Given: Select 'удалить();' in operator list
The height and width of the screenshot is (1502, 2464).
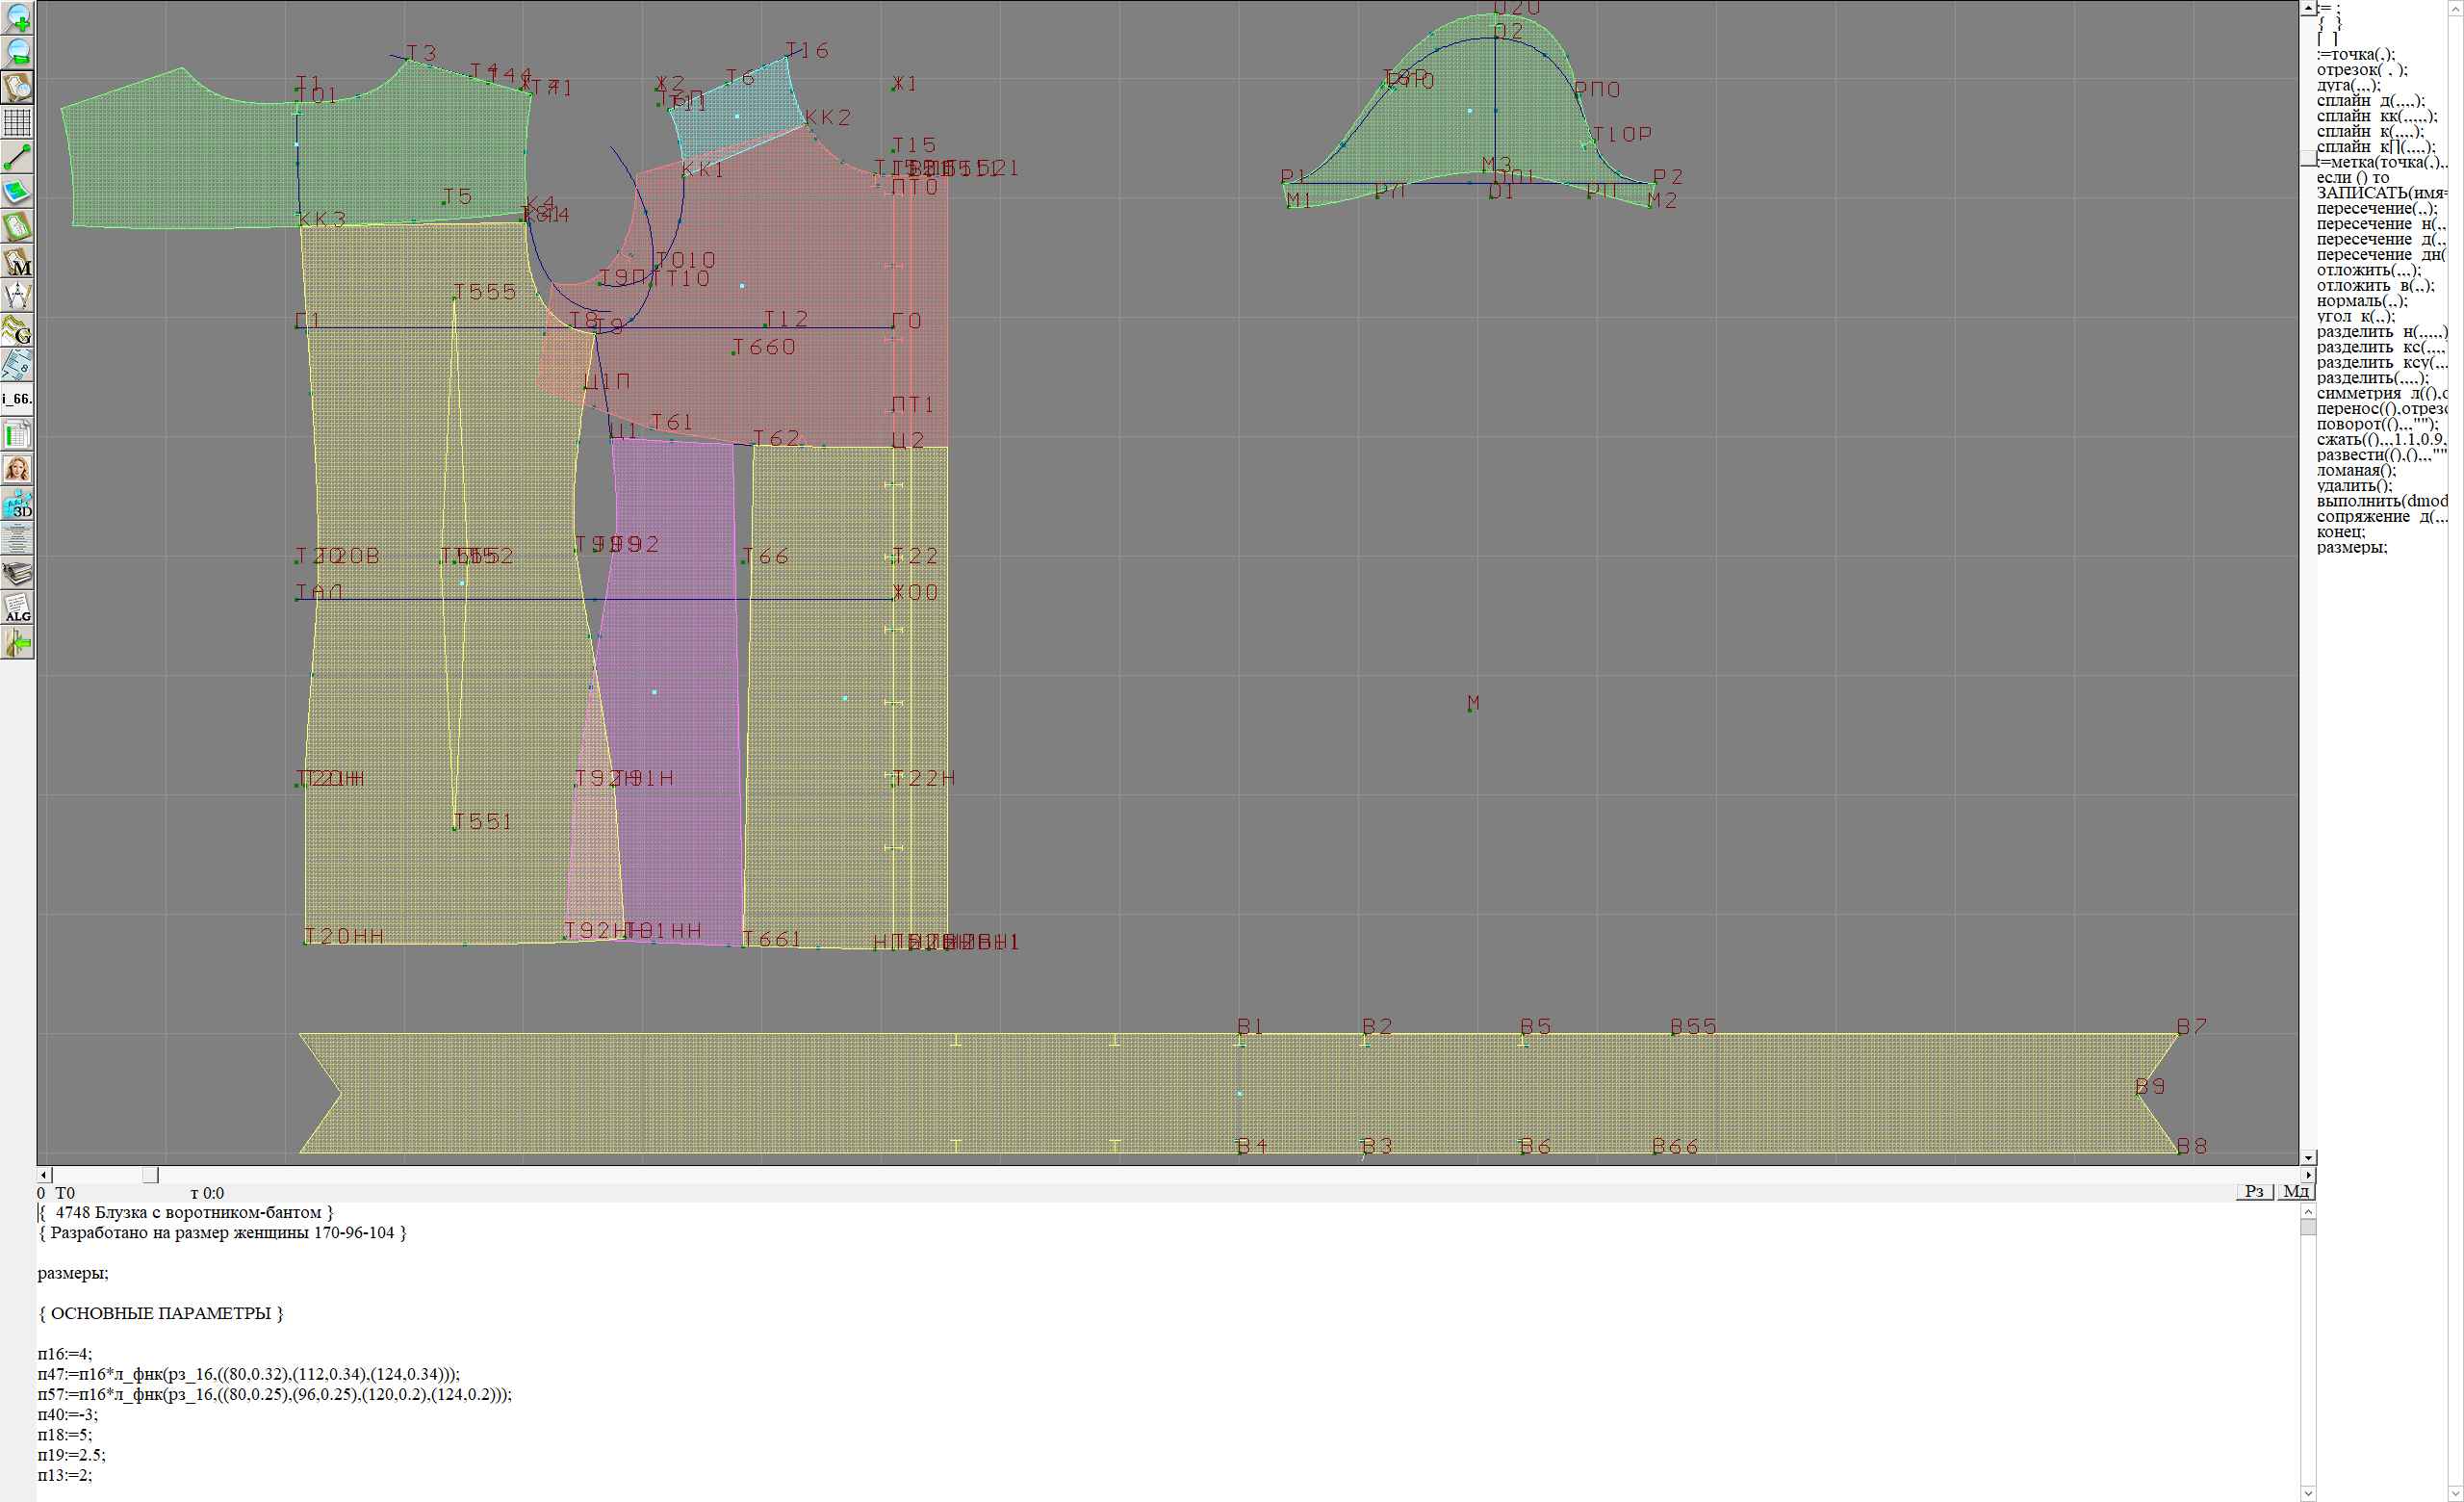Looking at the screenshot, I should pyautogui.click(x=2354, y=486).
